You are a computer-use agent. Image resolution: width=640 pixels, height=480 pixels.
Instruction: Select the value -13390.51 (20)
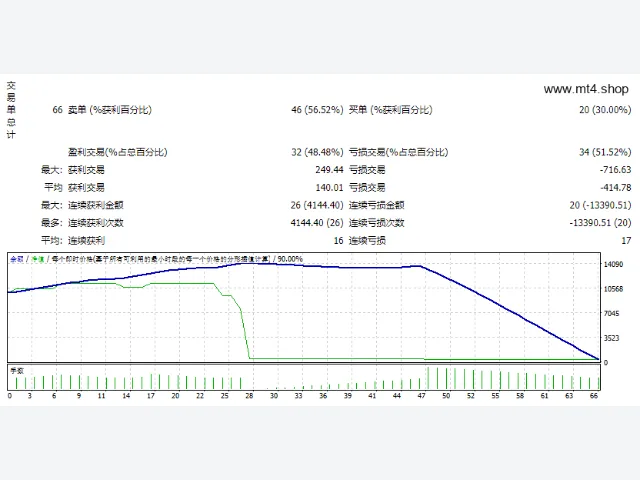(600, 223)
